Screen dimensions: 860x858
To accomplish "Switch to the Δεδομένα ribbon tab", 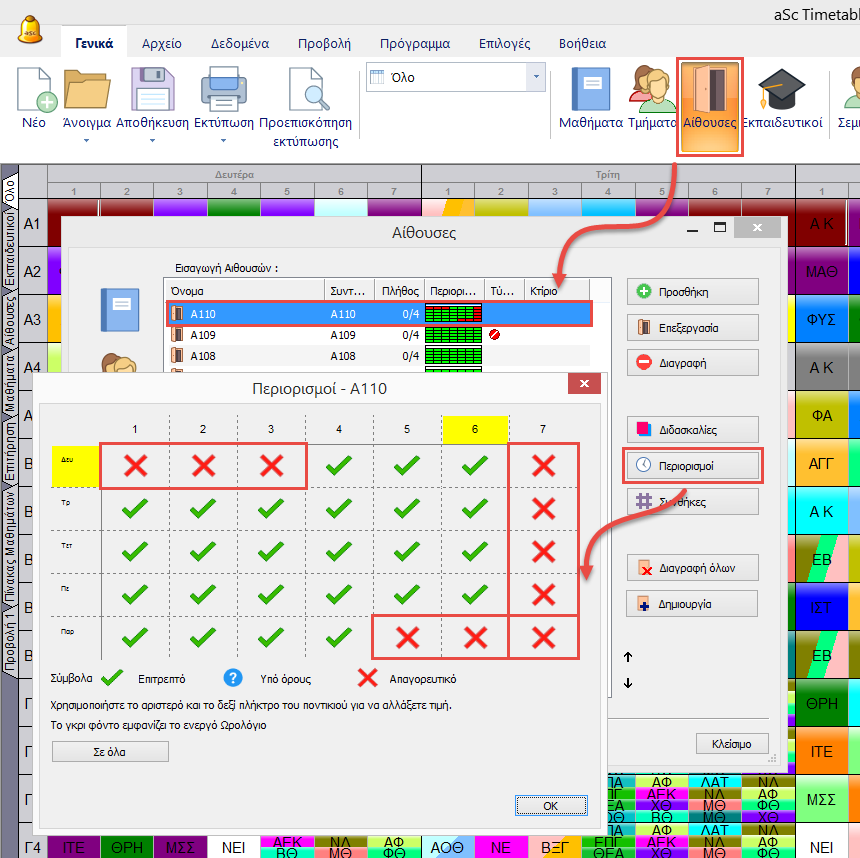I will point(239,44).
